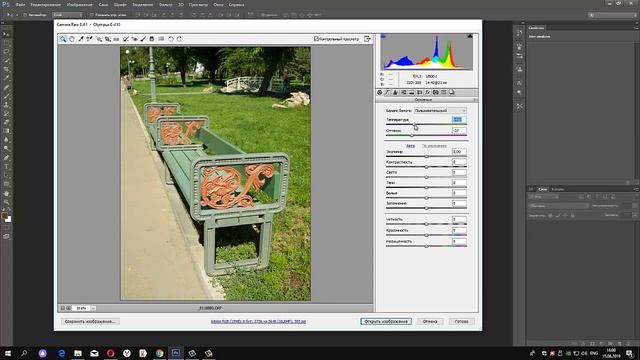Select the Straighten tool in Camera Raw
This screenshot has width=640, height=360.
coord(116,39)
